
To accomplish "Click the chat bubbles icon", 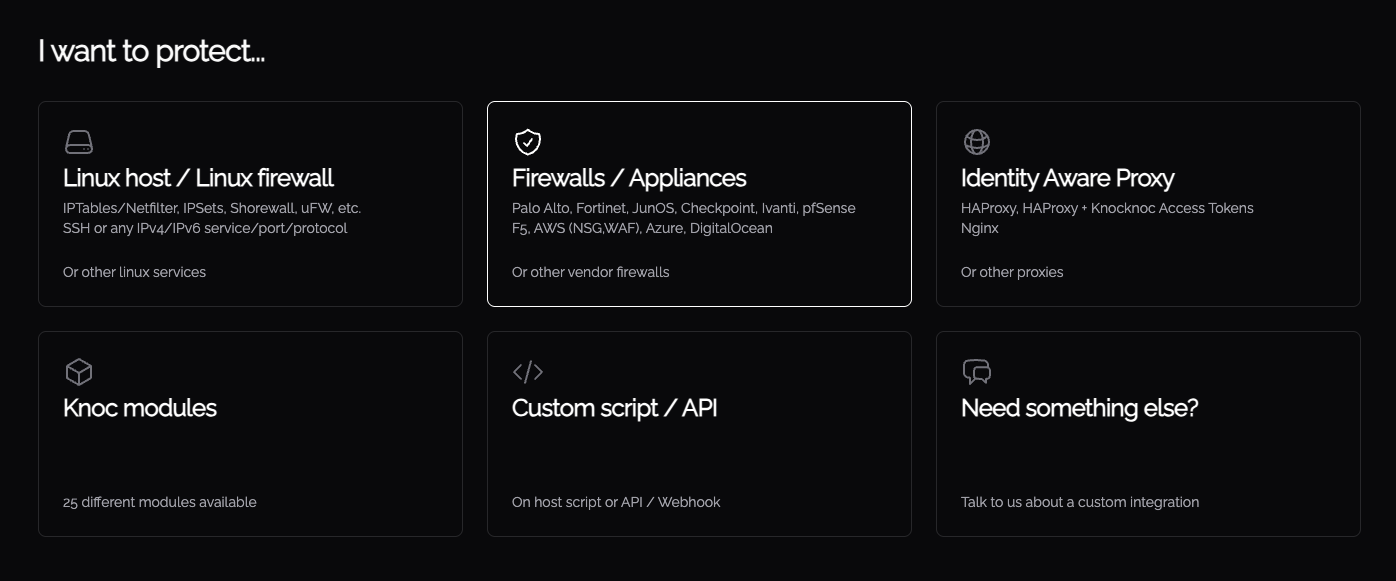I will tap(977, 372).
